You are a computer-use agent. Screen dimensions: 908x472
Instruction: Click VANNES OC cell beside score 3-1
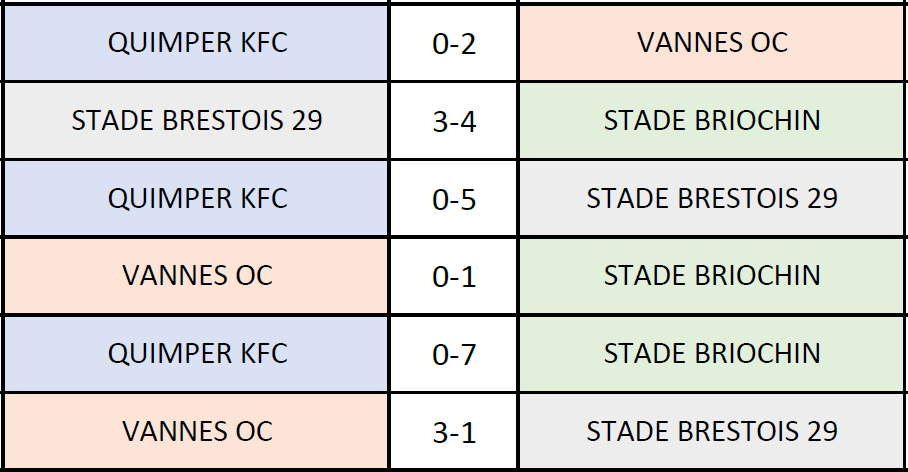coord(196,431)
